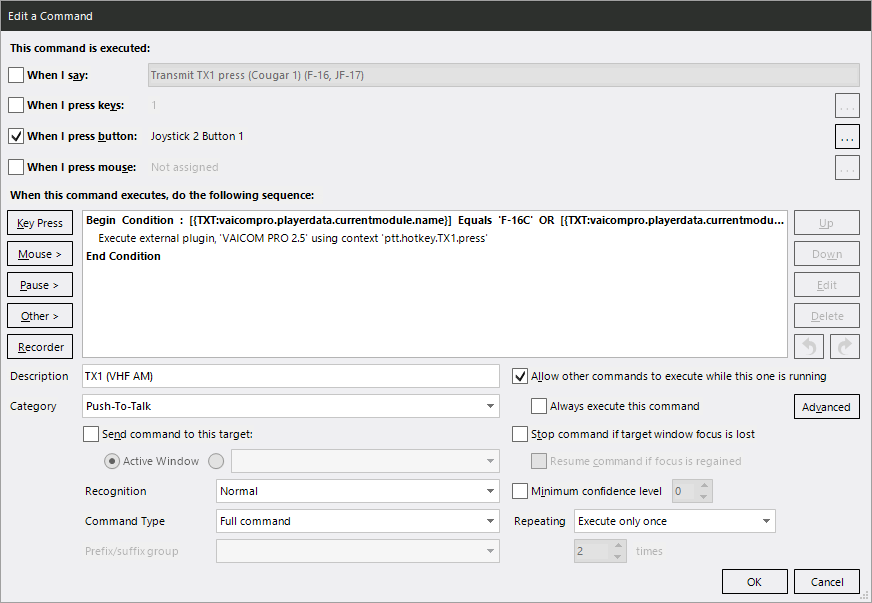Select the second target radio button beside the empty dropdown
Screen dimensions: 872x603
[x=216, y=461]
